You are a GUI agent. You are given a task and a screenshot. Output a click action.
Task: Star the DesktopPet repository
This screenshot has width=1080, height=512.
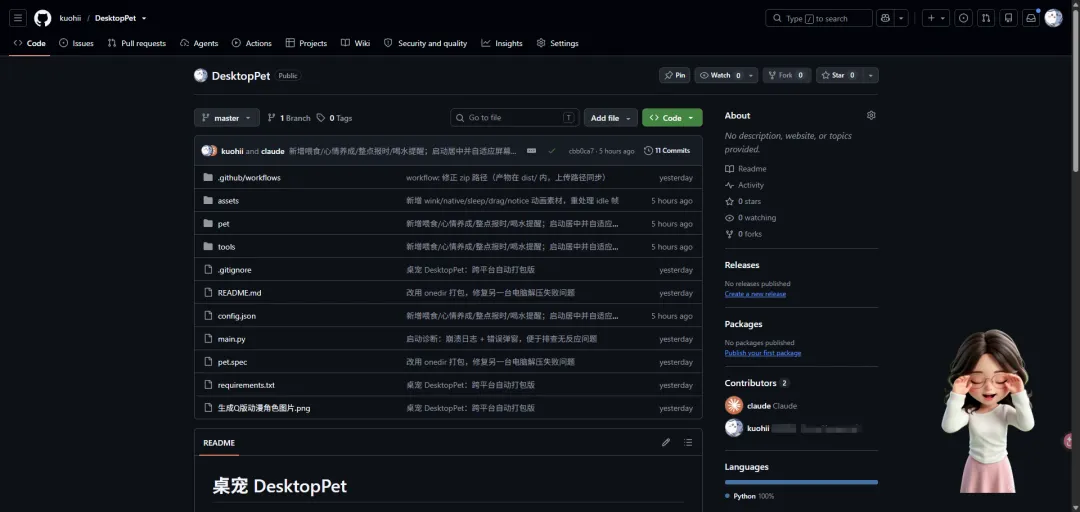pyautogui.click(x=840, y=75)
